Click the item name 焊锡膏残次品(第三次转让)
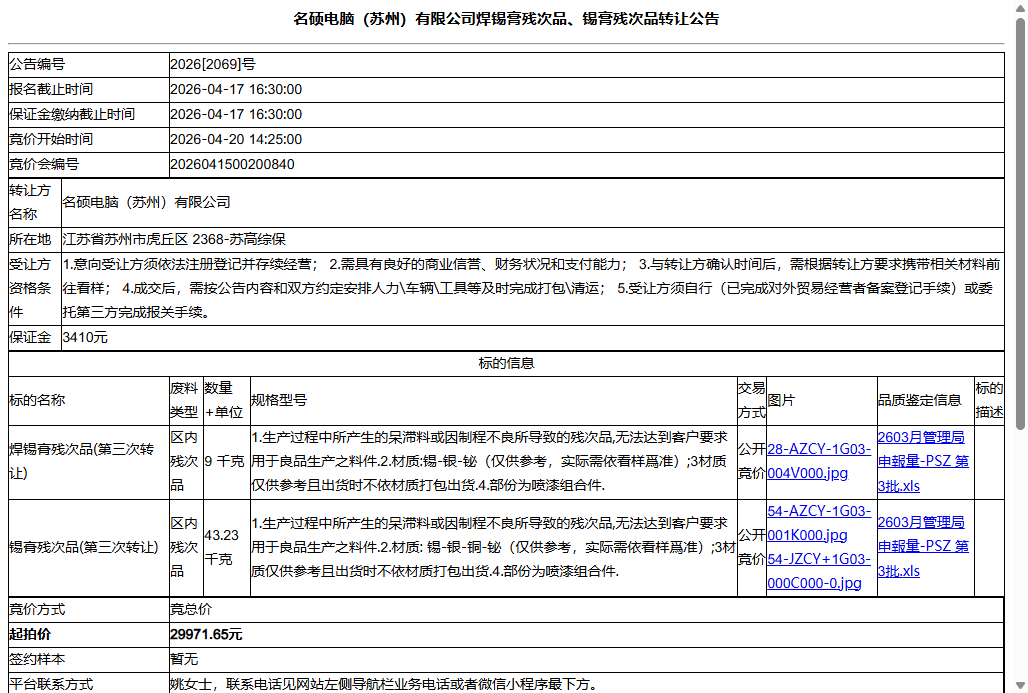This screenshot has height=693, width=1028. coord(82,462)
